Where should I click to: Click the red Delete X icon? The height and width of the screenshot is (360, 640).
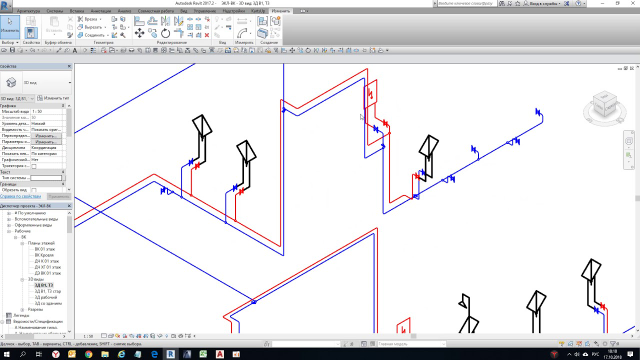point(207,35)
